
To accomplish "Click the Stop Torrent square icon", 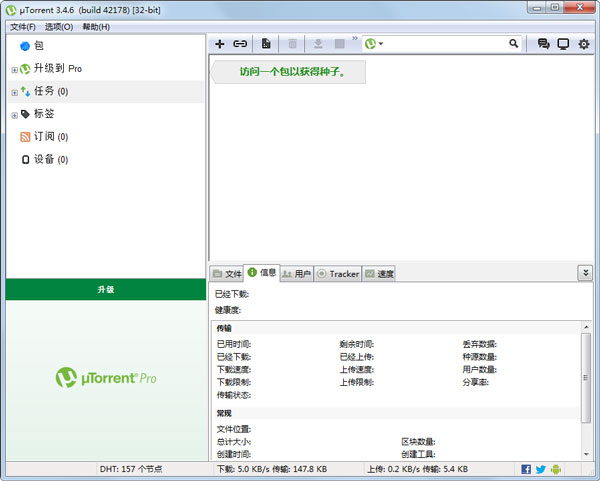I will [339, 44].
